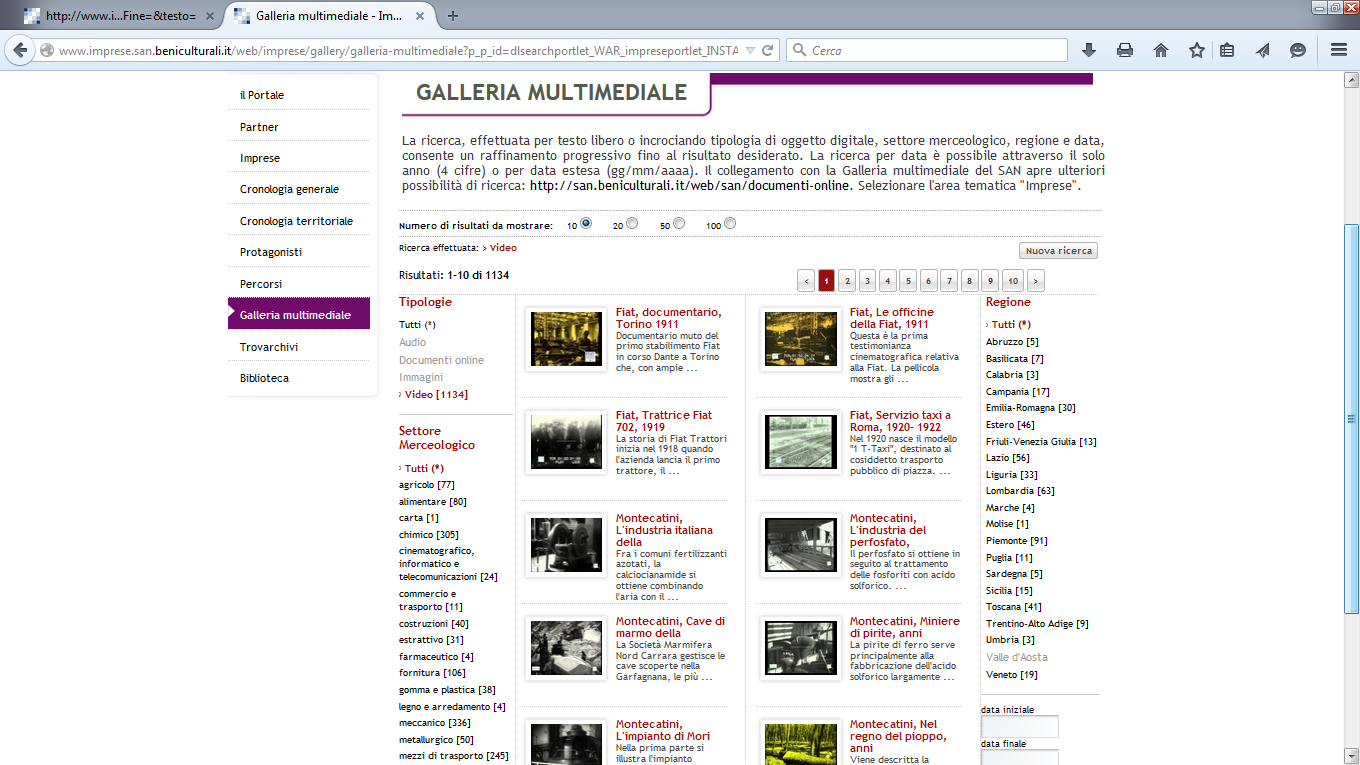Viewport: 1360px width, 765px height.
Task: Open the smiley chat icon
Action: pos(1298,50)
